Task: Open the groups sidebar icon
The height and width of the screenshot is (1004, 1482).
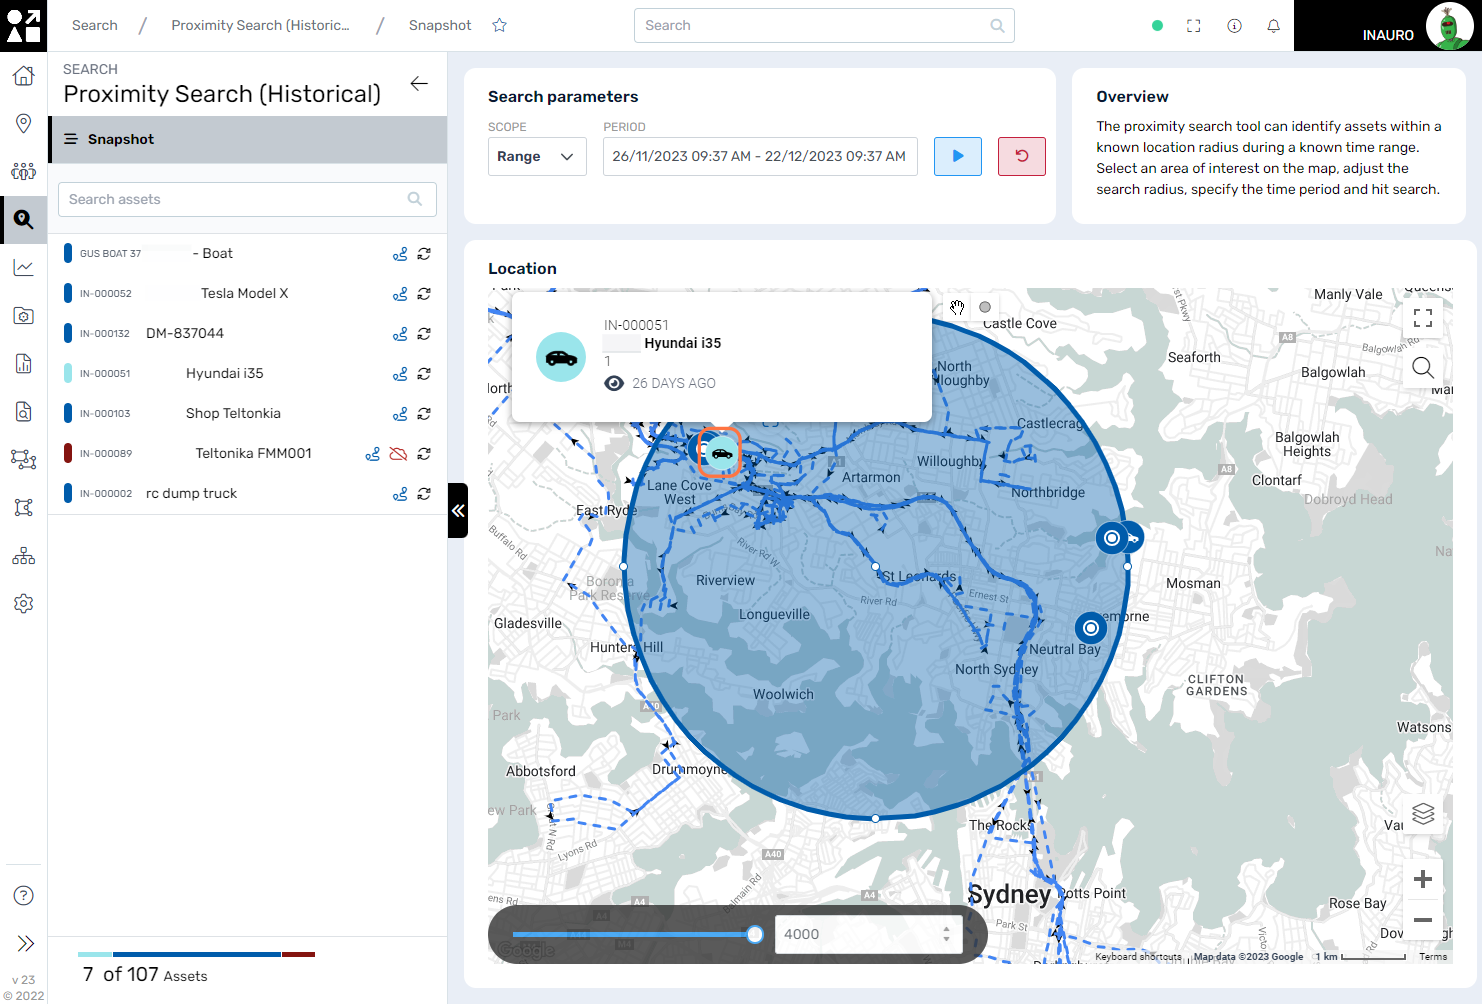Action: 23,172
